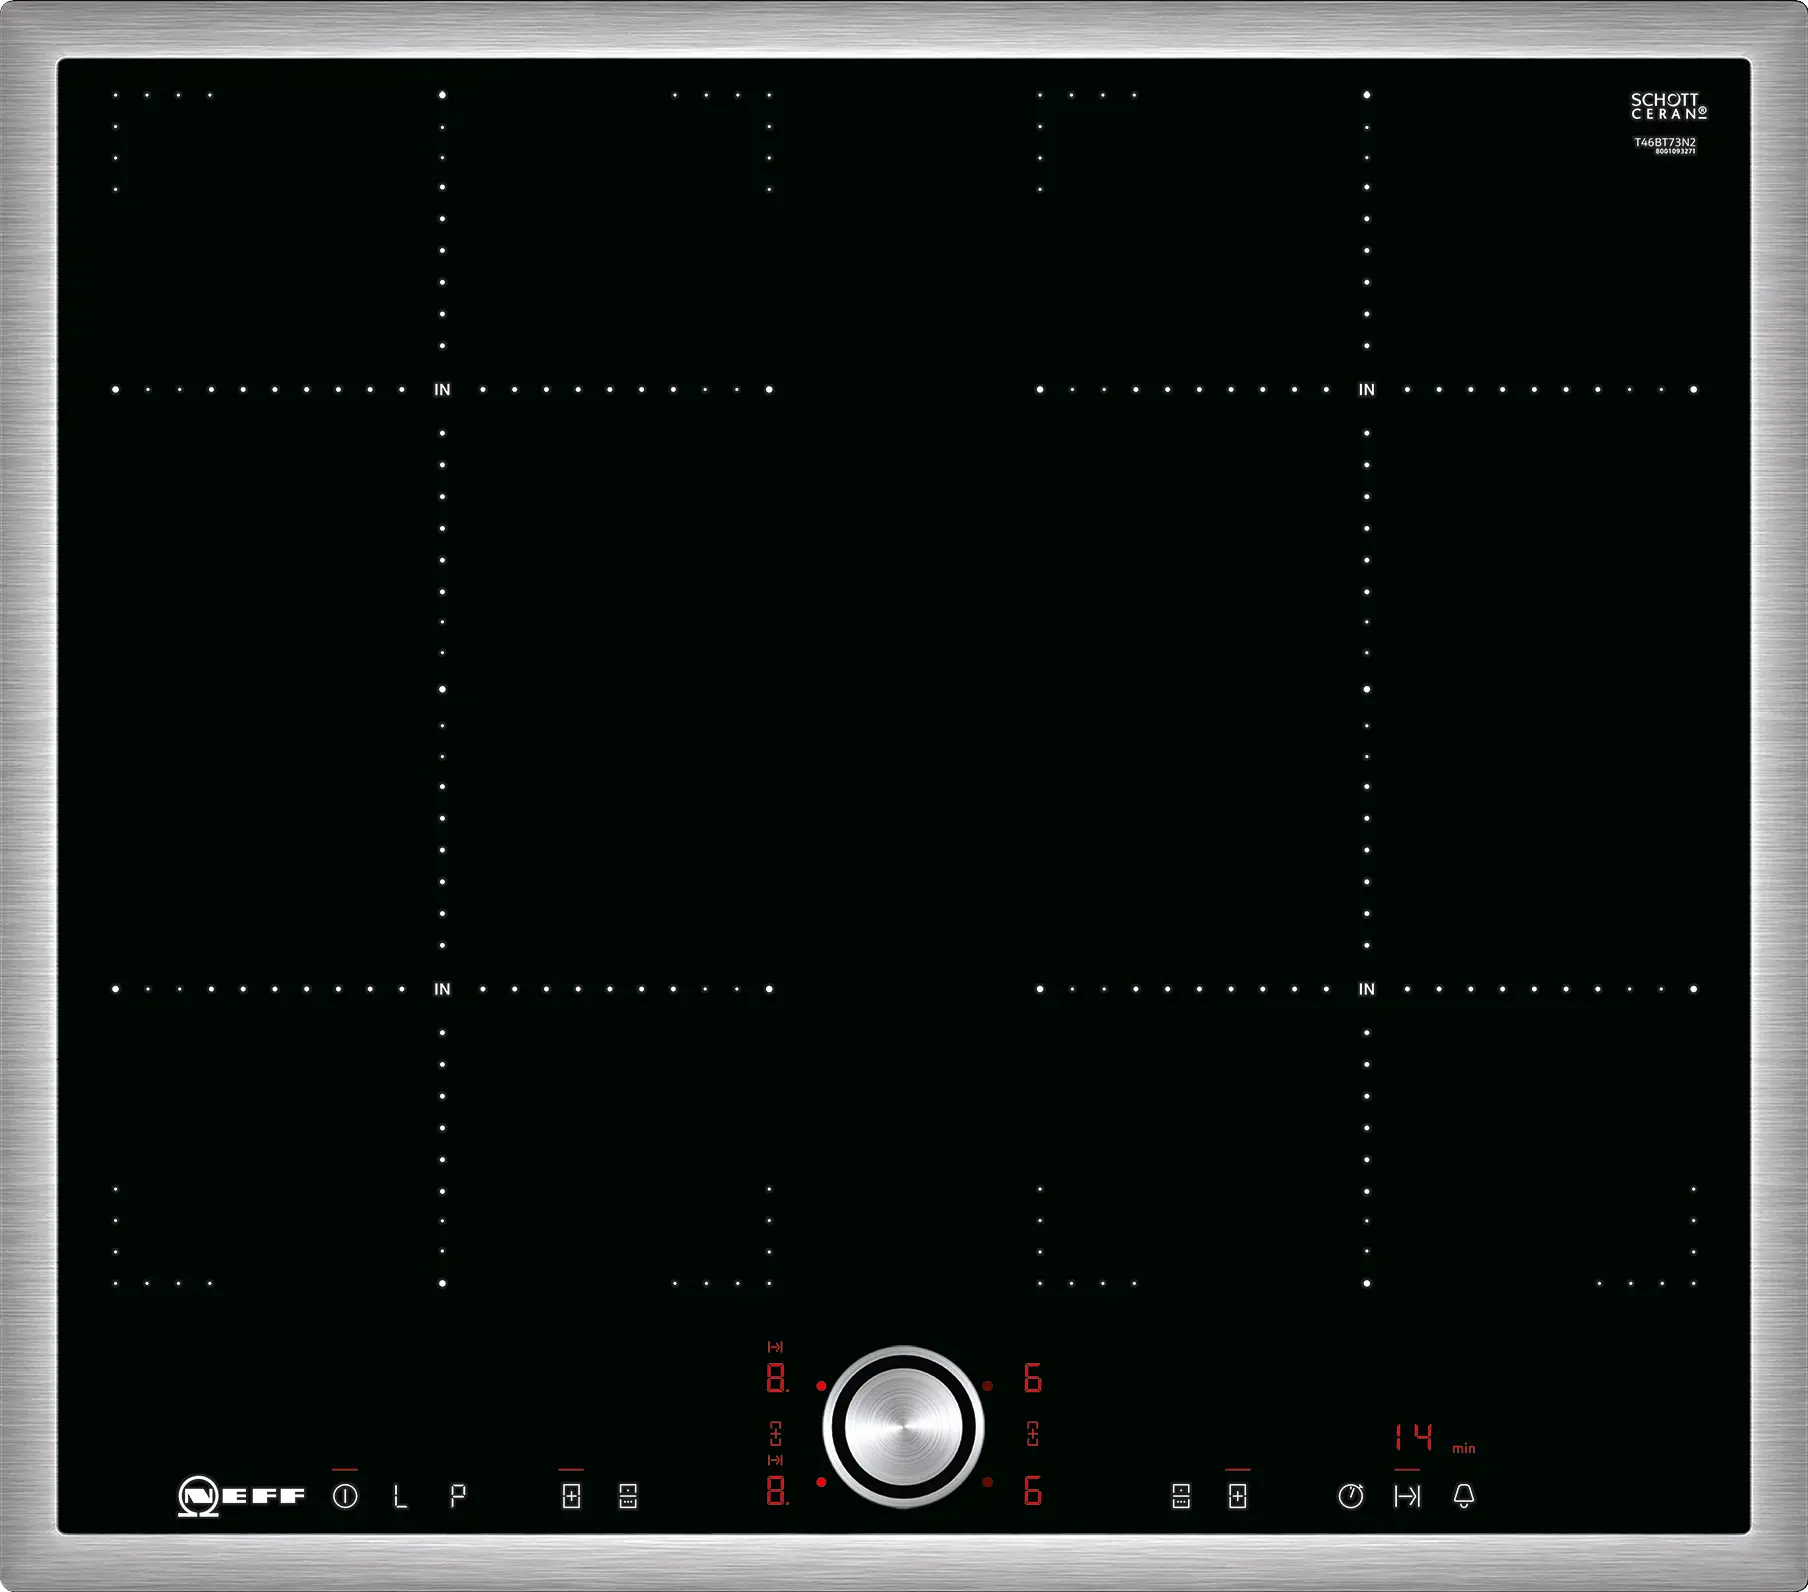This screenshot has width=1808, height=1592.
Task: Tap the top-left zone IN marker
Action: (442, 390)
